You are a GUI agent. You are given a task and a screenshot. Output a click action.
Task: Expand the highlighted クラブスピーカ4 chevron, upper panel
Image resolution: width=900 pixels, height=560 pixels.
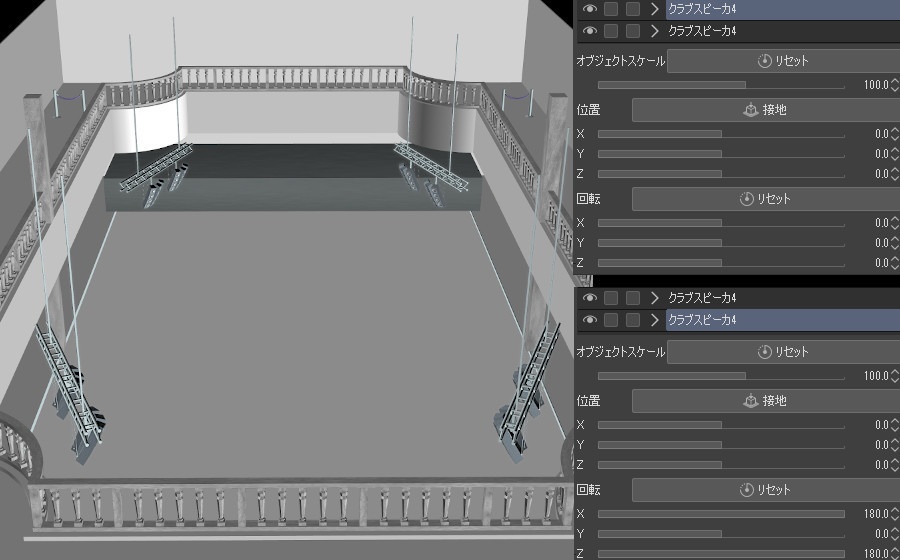pyautogui.click(x=654, y=9)
